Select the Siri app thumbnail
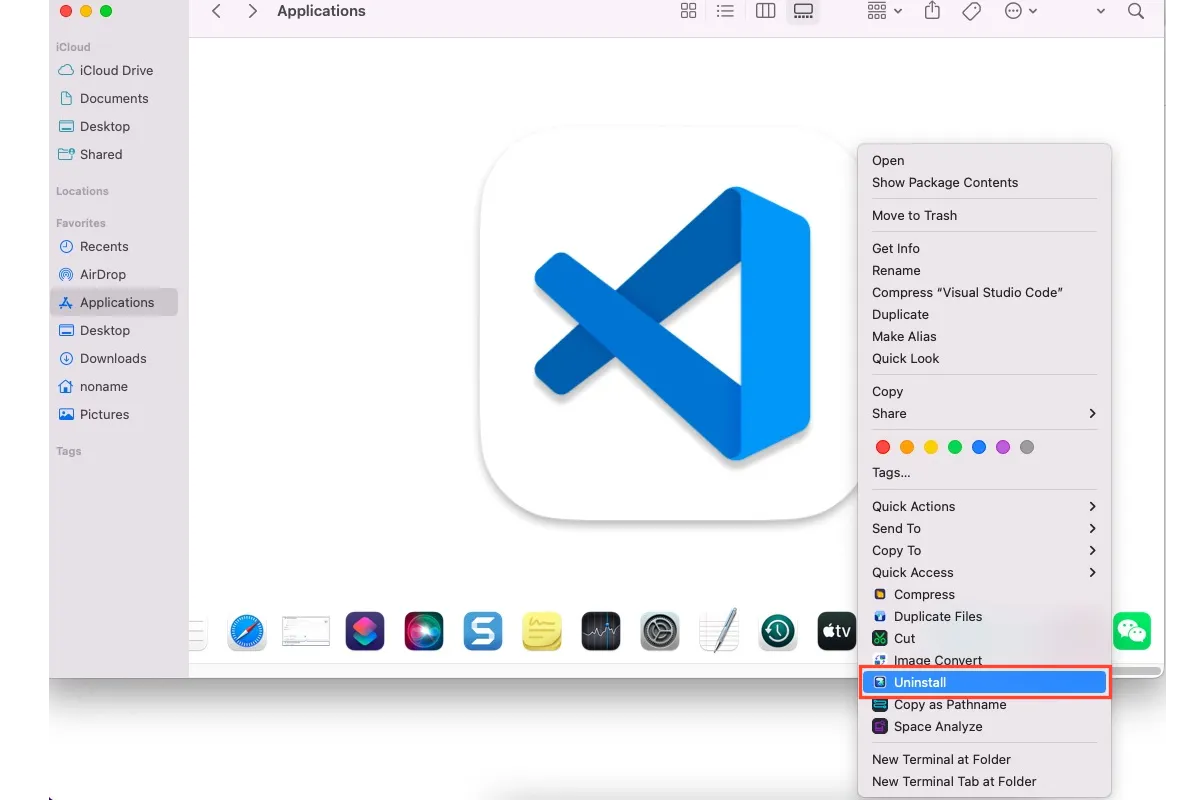The width and height of the screenshot is (1200, 800). pyautogui.click(x=424, y=631)
